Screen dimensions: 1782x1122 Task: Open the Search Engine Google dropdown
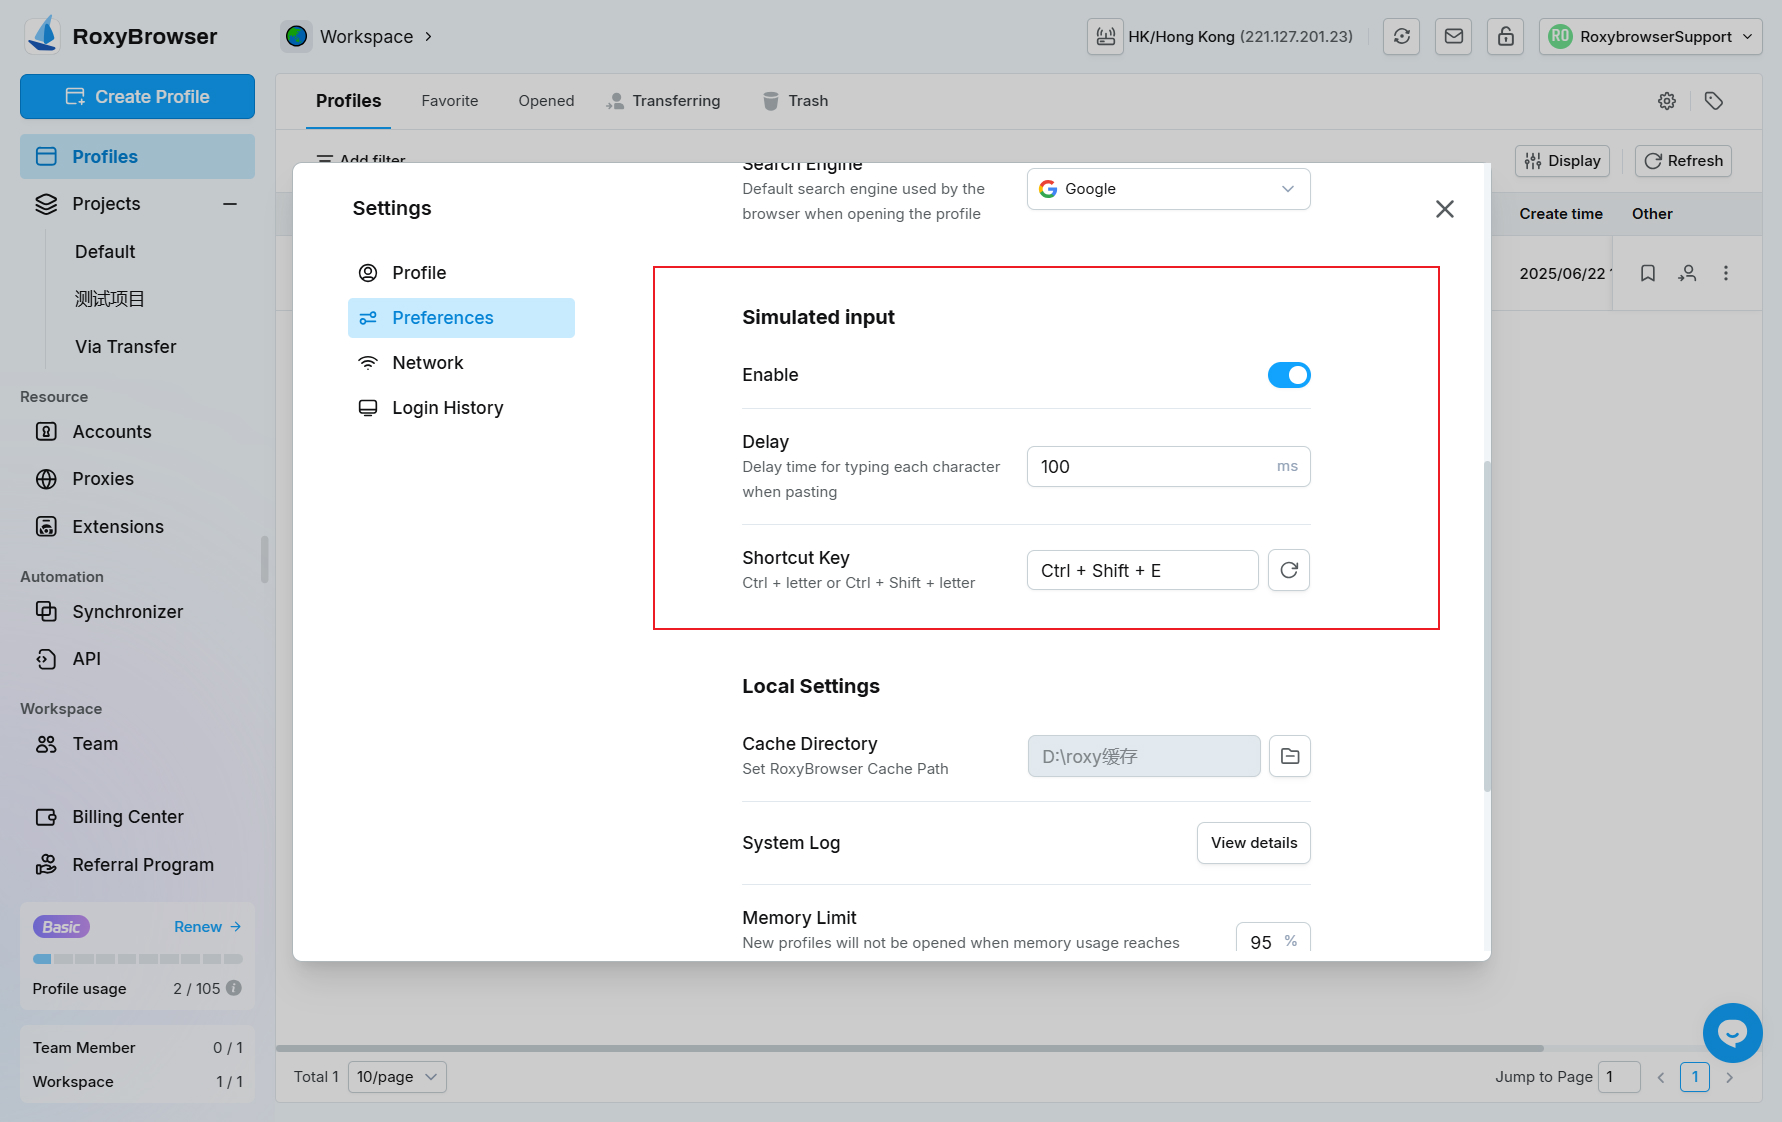1167,189
